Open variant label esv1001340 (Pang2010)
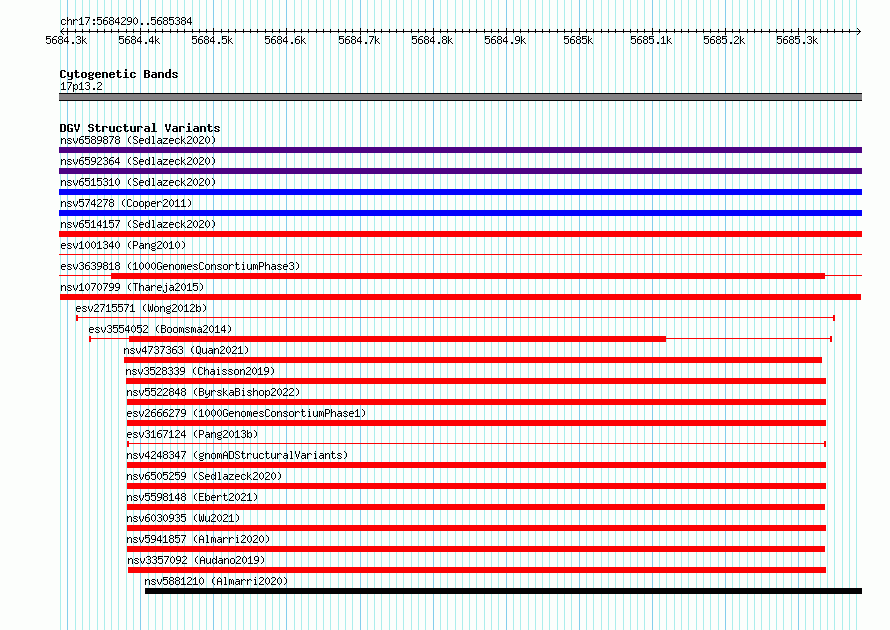 pyautogui.click(x=123, y=245)
